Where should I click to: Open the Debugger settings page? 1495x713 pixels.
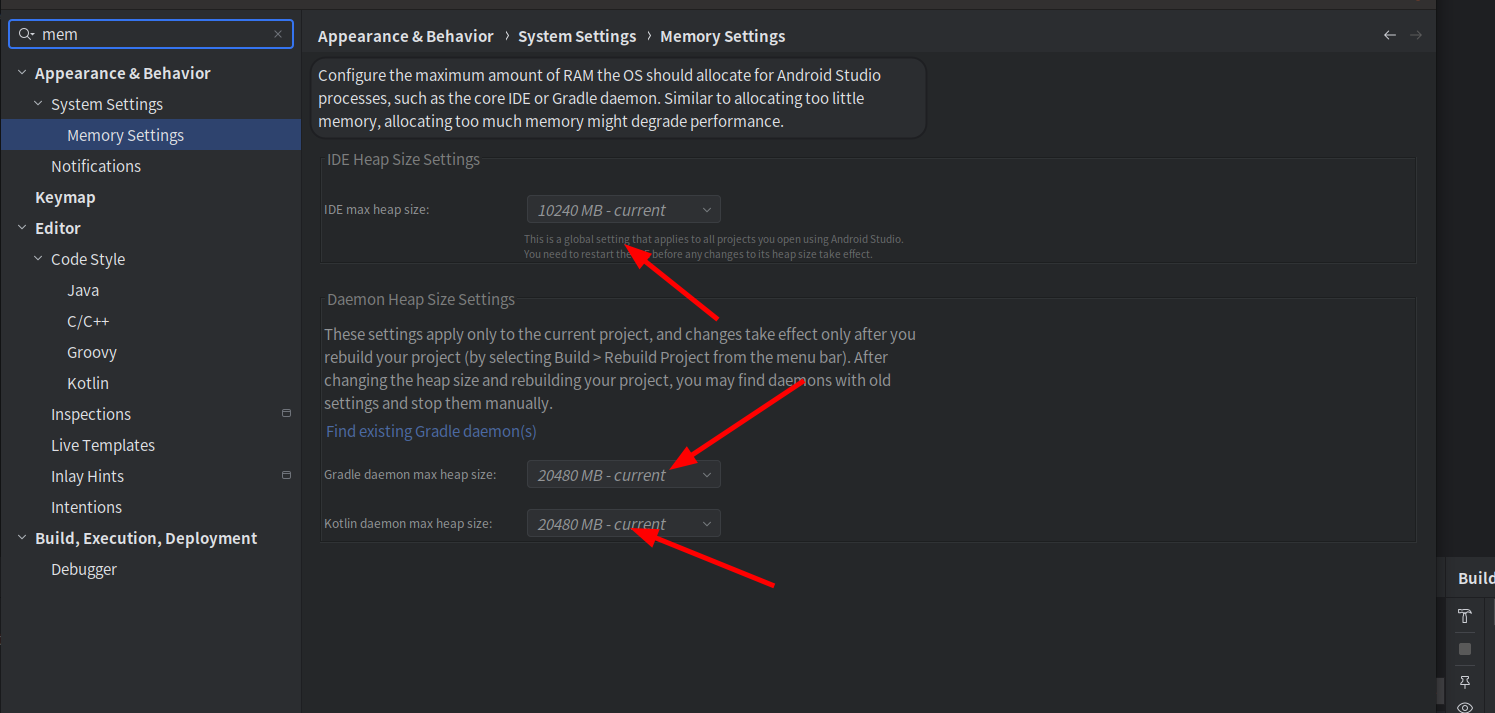pos(84,569)
